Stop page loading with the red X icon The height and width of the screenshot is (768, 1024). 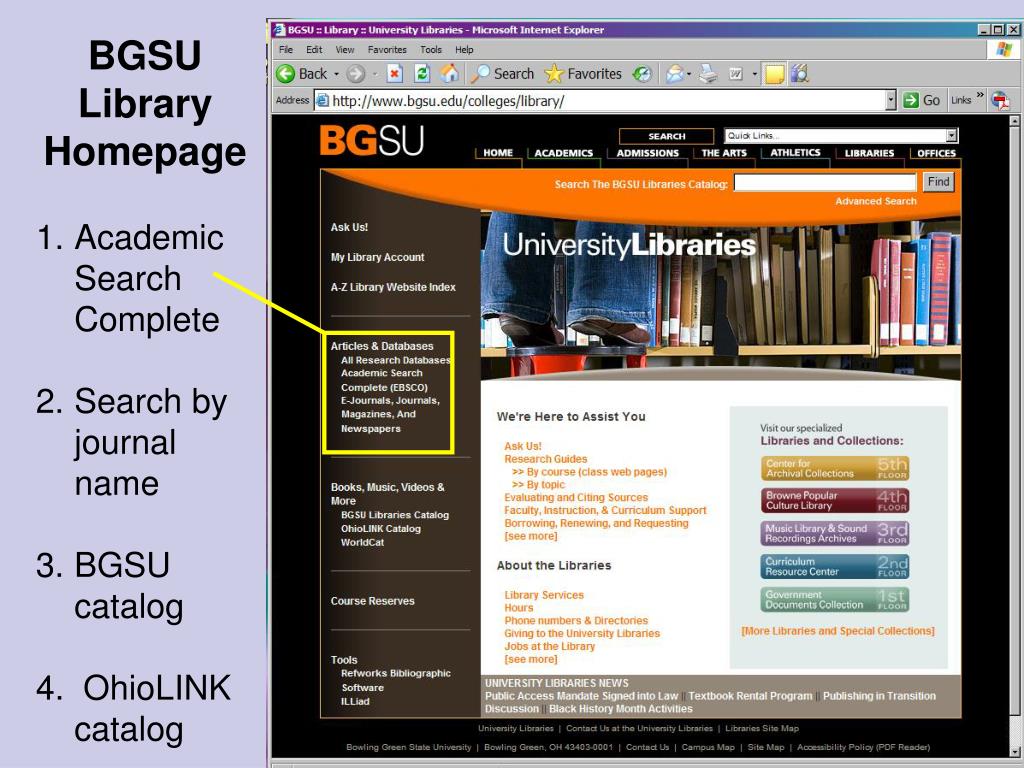pyautogui.click(x=394, y=74)
